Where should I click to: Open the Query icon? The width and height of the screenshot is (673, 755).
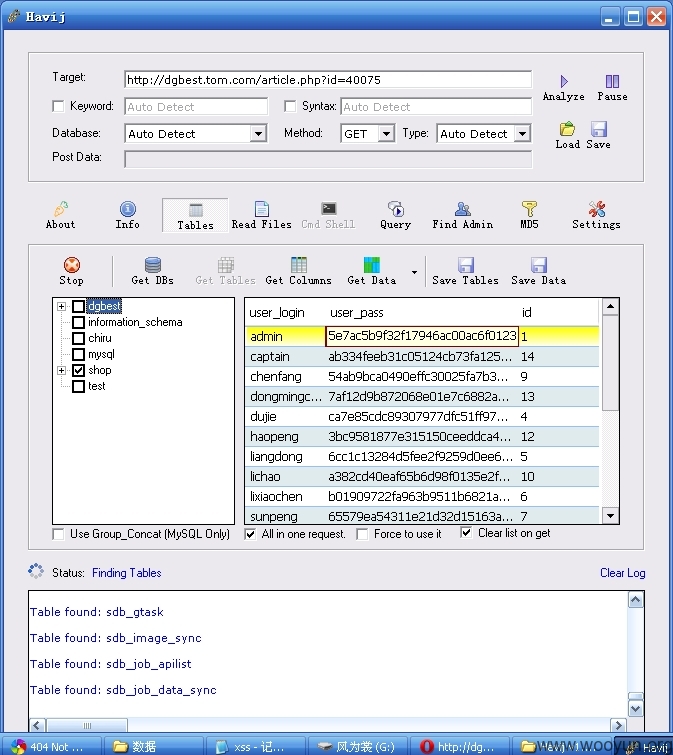click(x=395, y=208)
